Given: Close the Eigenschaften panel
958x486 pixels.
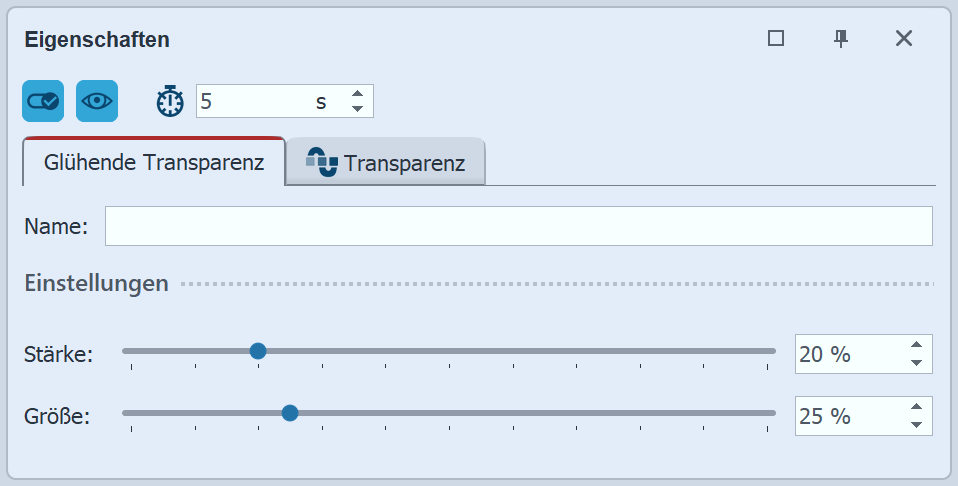Looking at the screenshot, I should pyautogui.click(x=904, y=38).
